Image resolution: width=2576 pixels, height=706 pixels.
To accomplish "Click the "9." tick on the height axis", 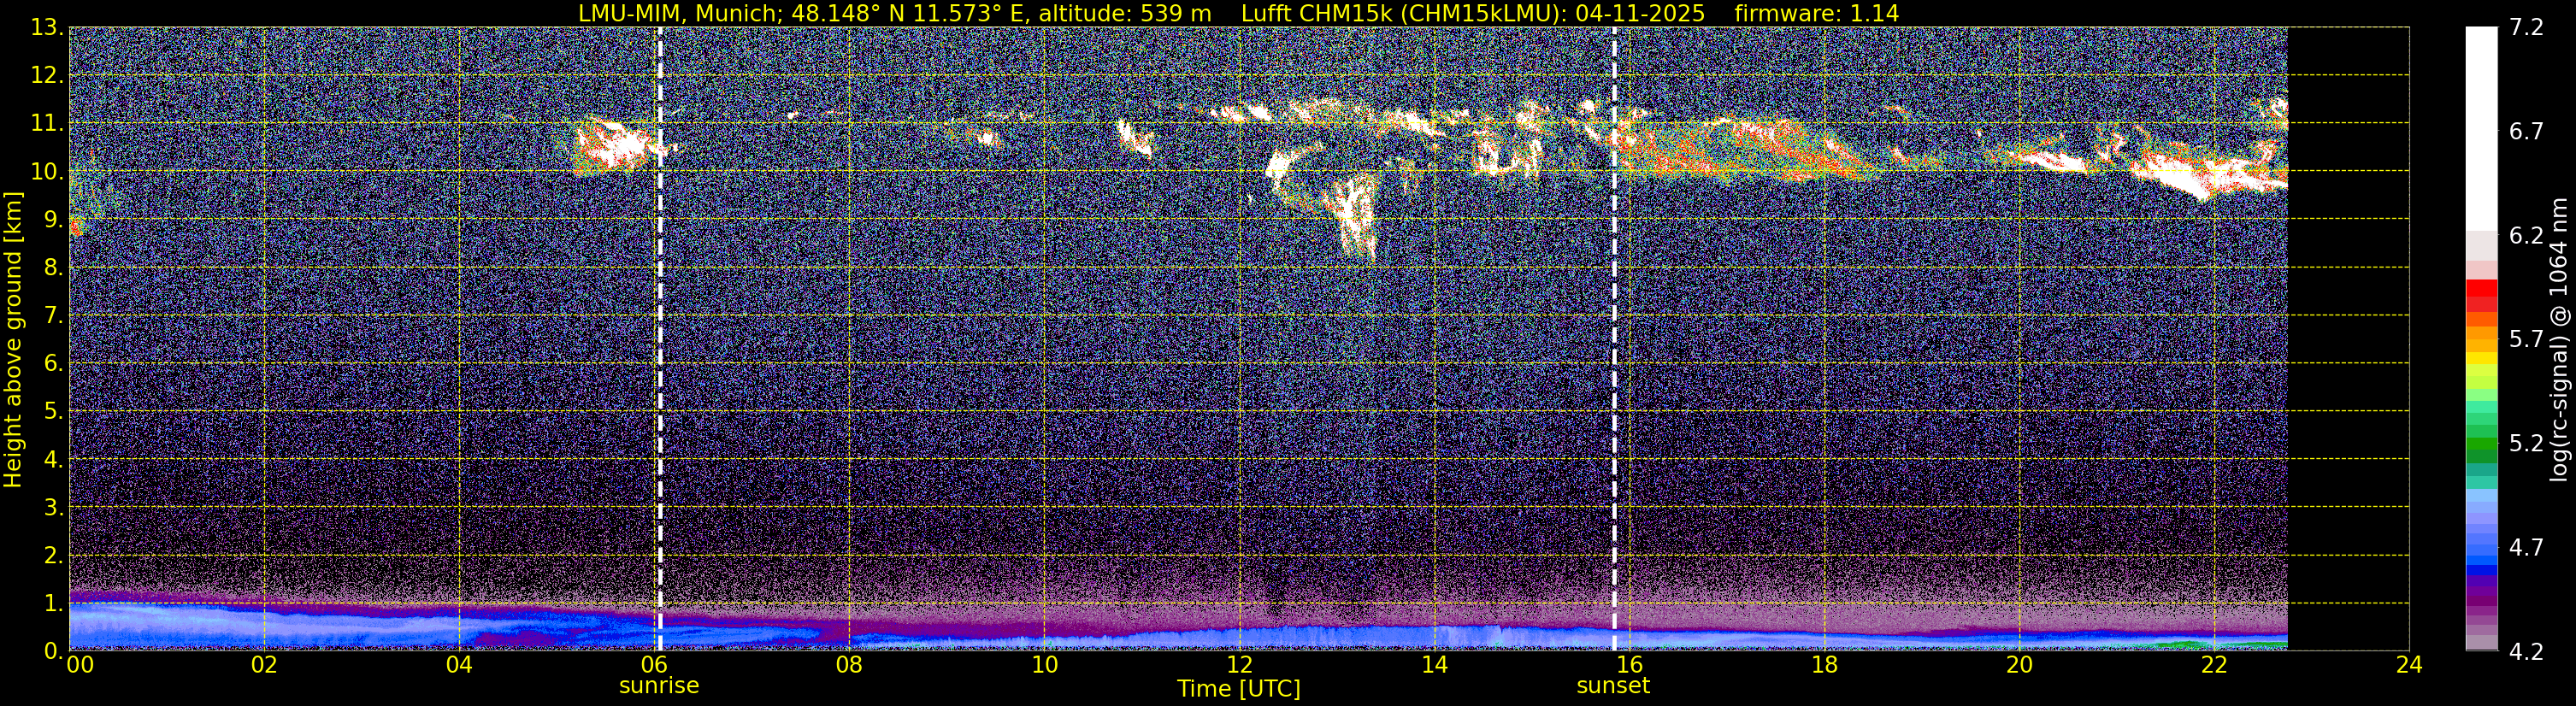I will [52, 219].
